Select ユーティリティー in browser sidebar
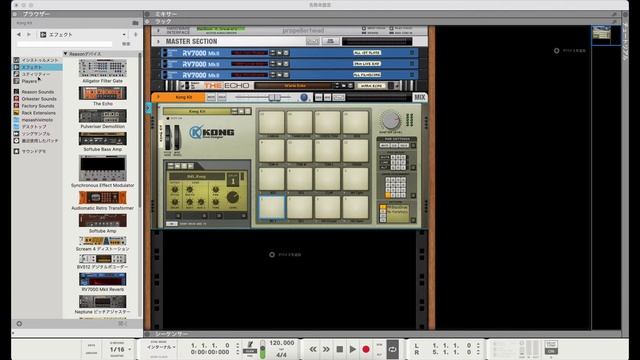Screen dimensions: 640x360 pyautogui.click(x=37, y=74)
